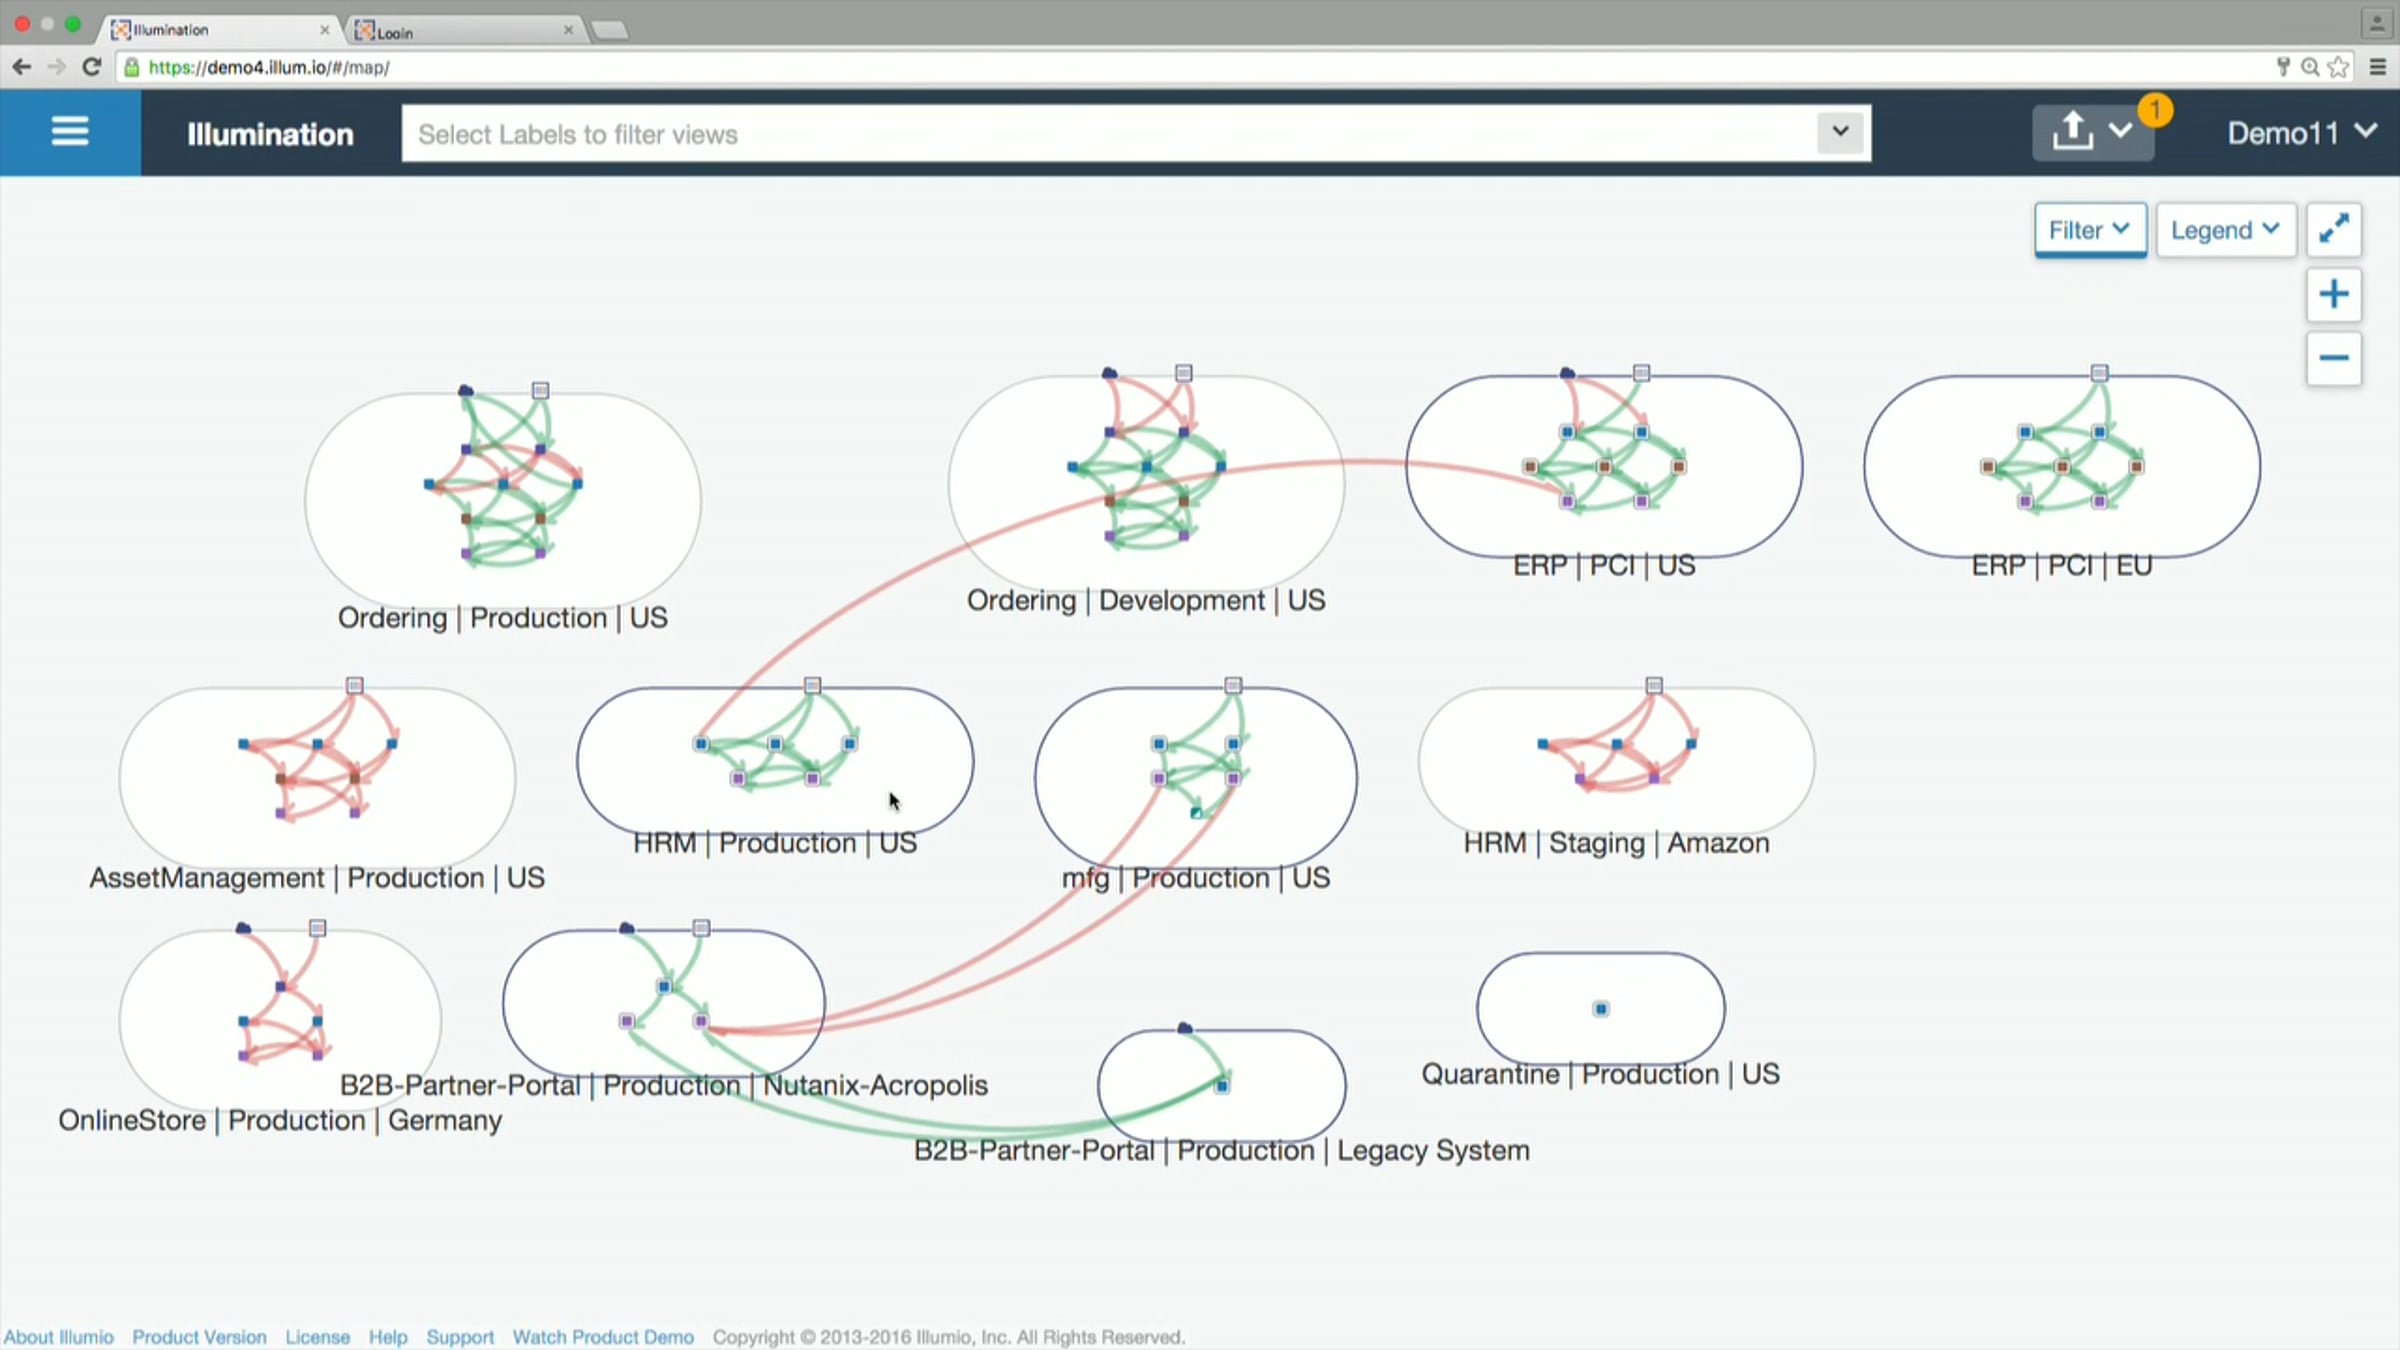Click the orange notification badge
The width and height of the screenshot is (2400, 1350).
[2155, 109]
